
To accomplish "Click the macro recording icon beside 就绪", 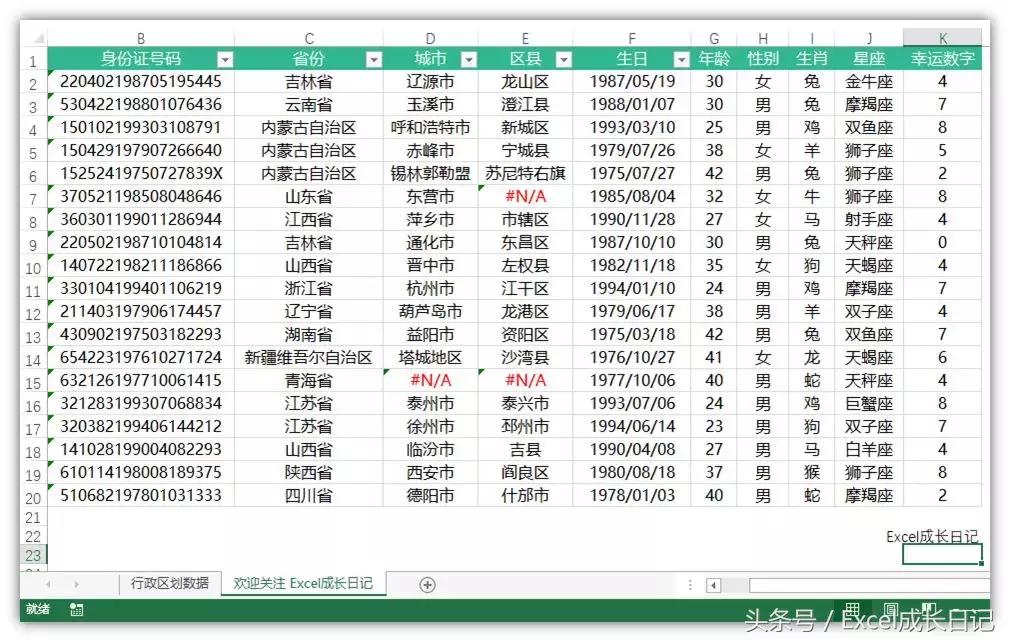I will click(x=76, y=608).
